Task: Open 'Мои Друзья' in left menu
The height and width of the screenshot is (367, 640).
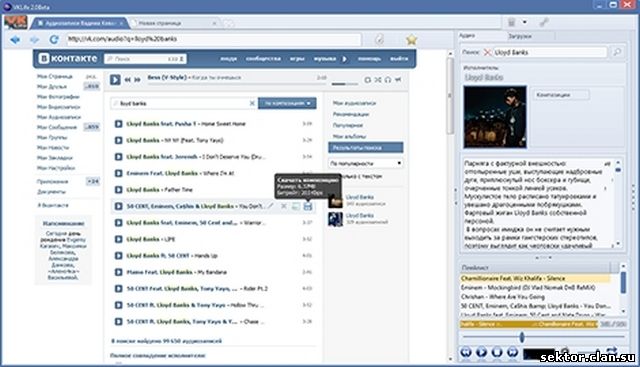Action: (52, 87)
